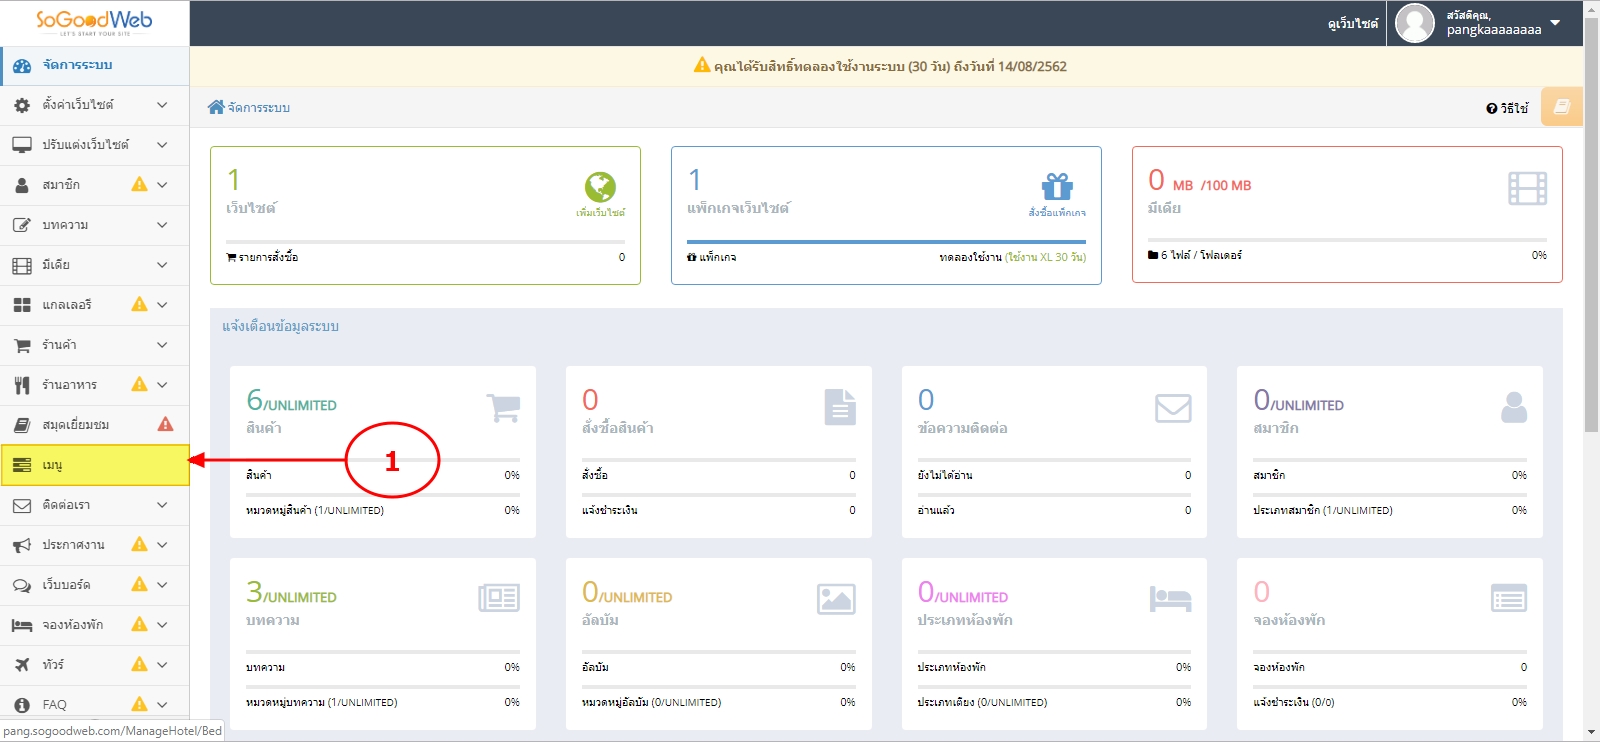Click the warning triangle beside สมาชิก
This screenshot has width=1600, height=742.
[x=139, y=184]
